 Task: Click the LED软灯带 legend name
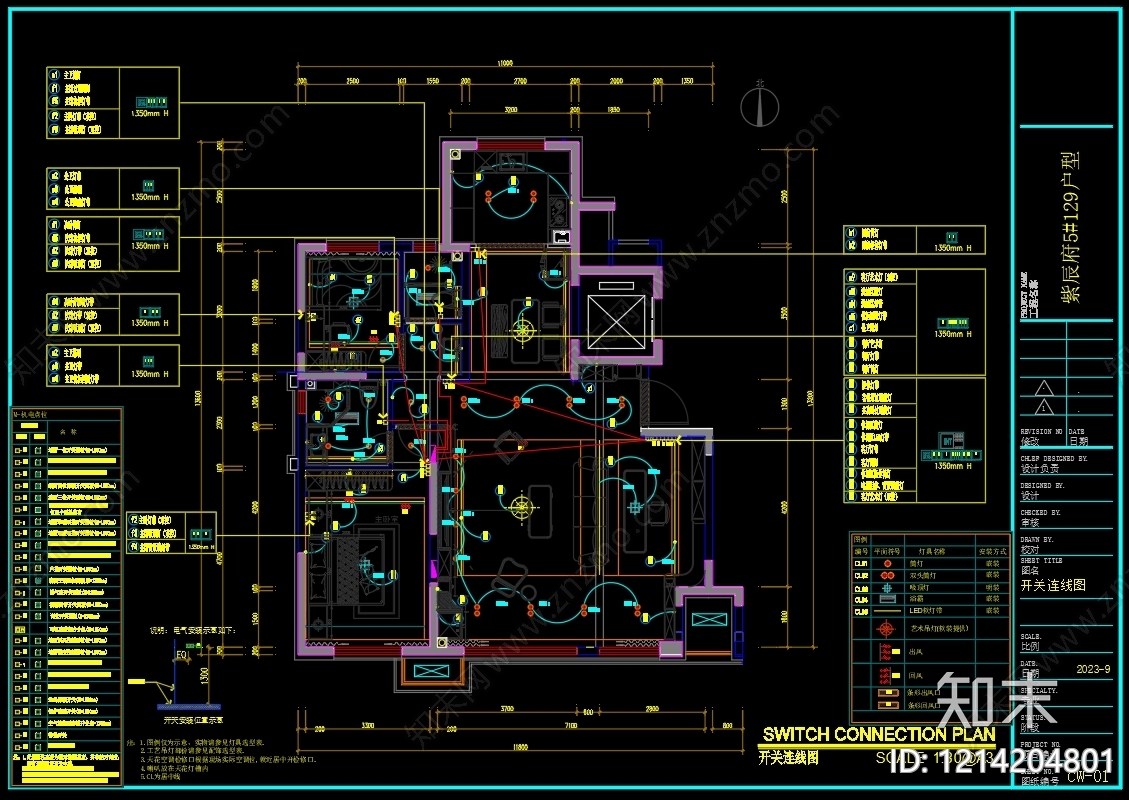coord(925,611)
